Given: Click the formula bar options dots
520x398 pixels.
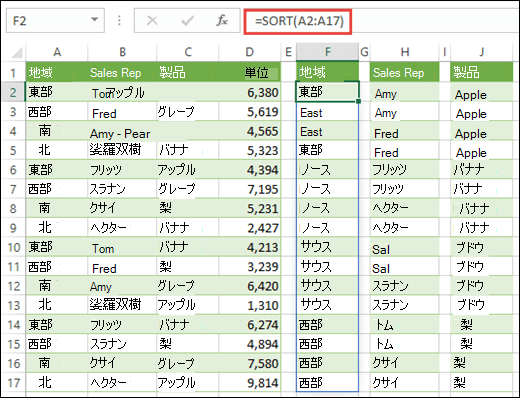Looking at the screenshot, I should click(119, 21).
